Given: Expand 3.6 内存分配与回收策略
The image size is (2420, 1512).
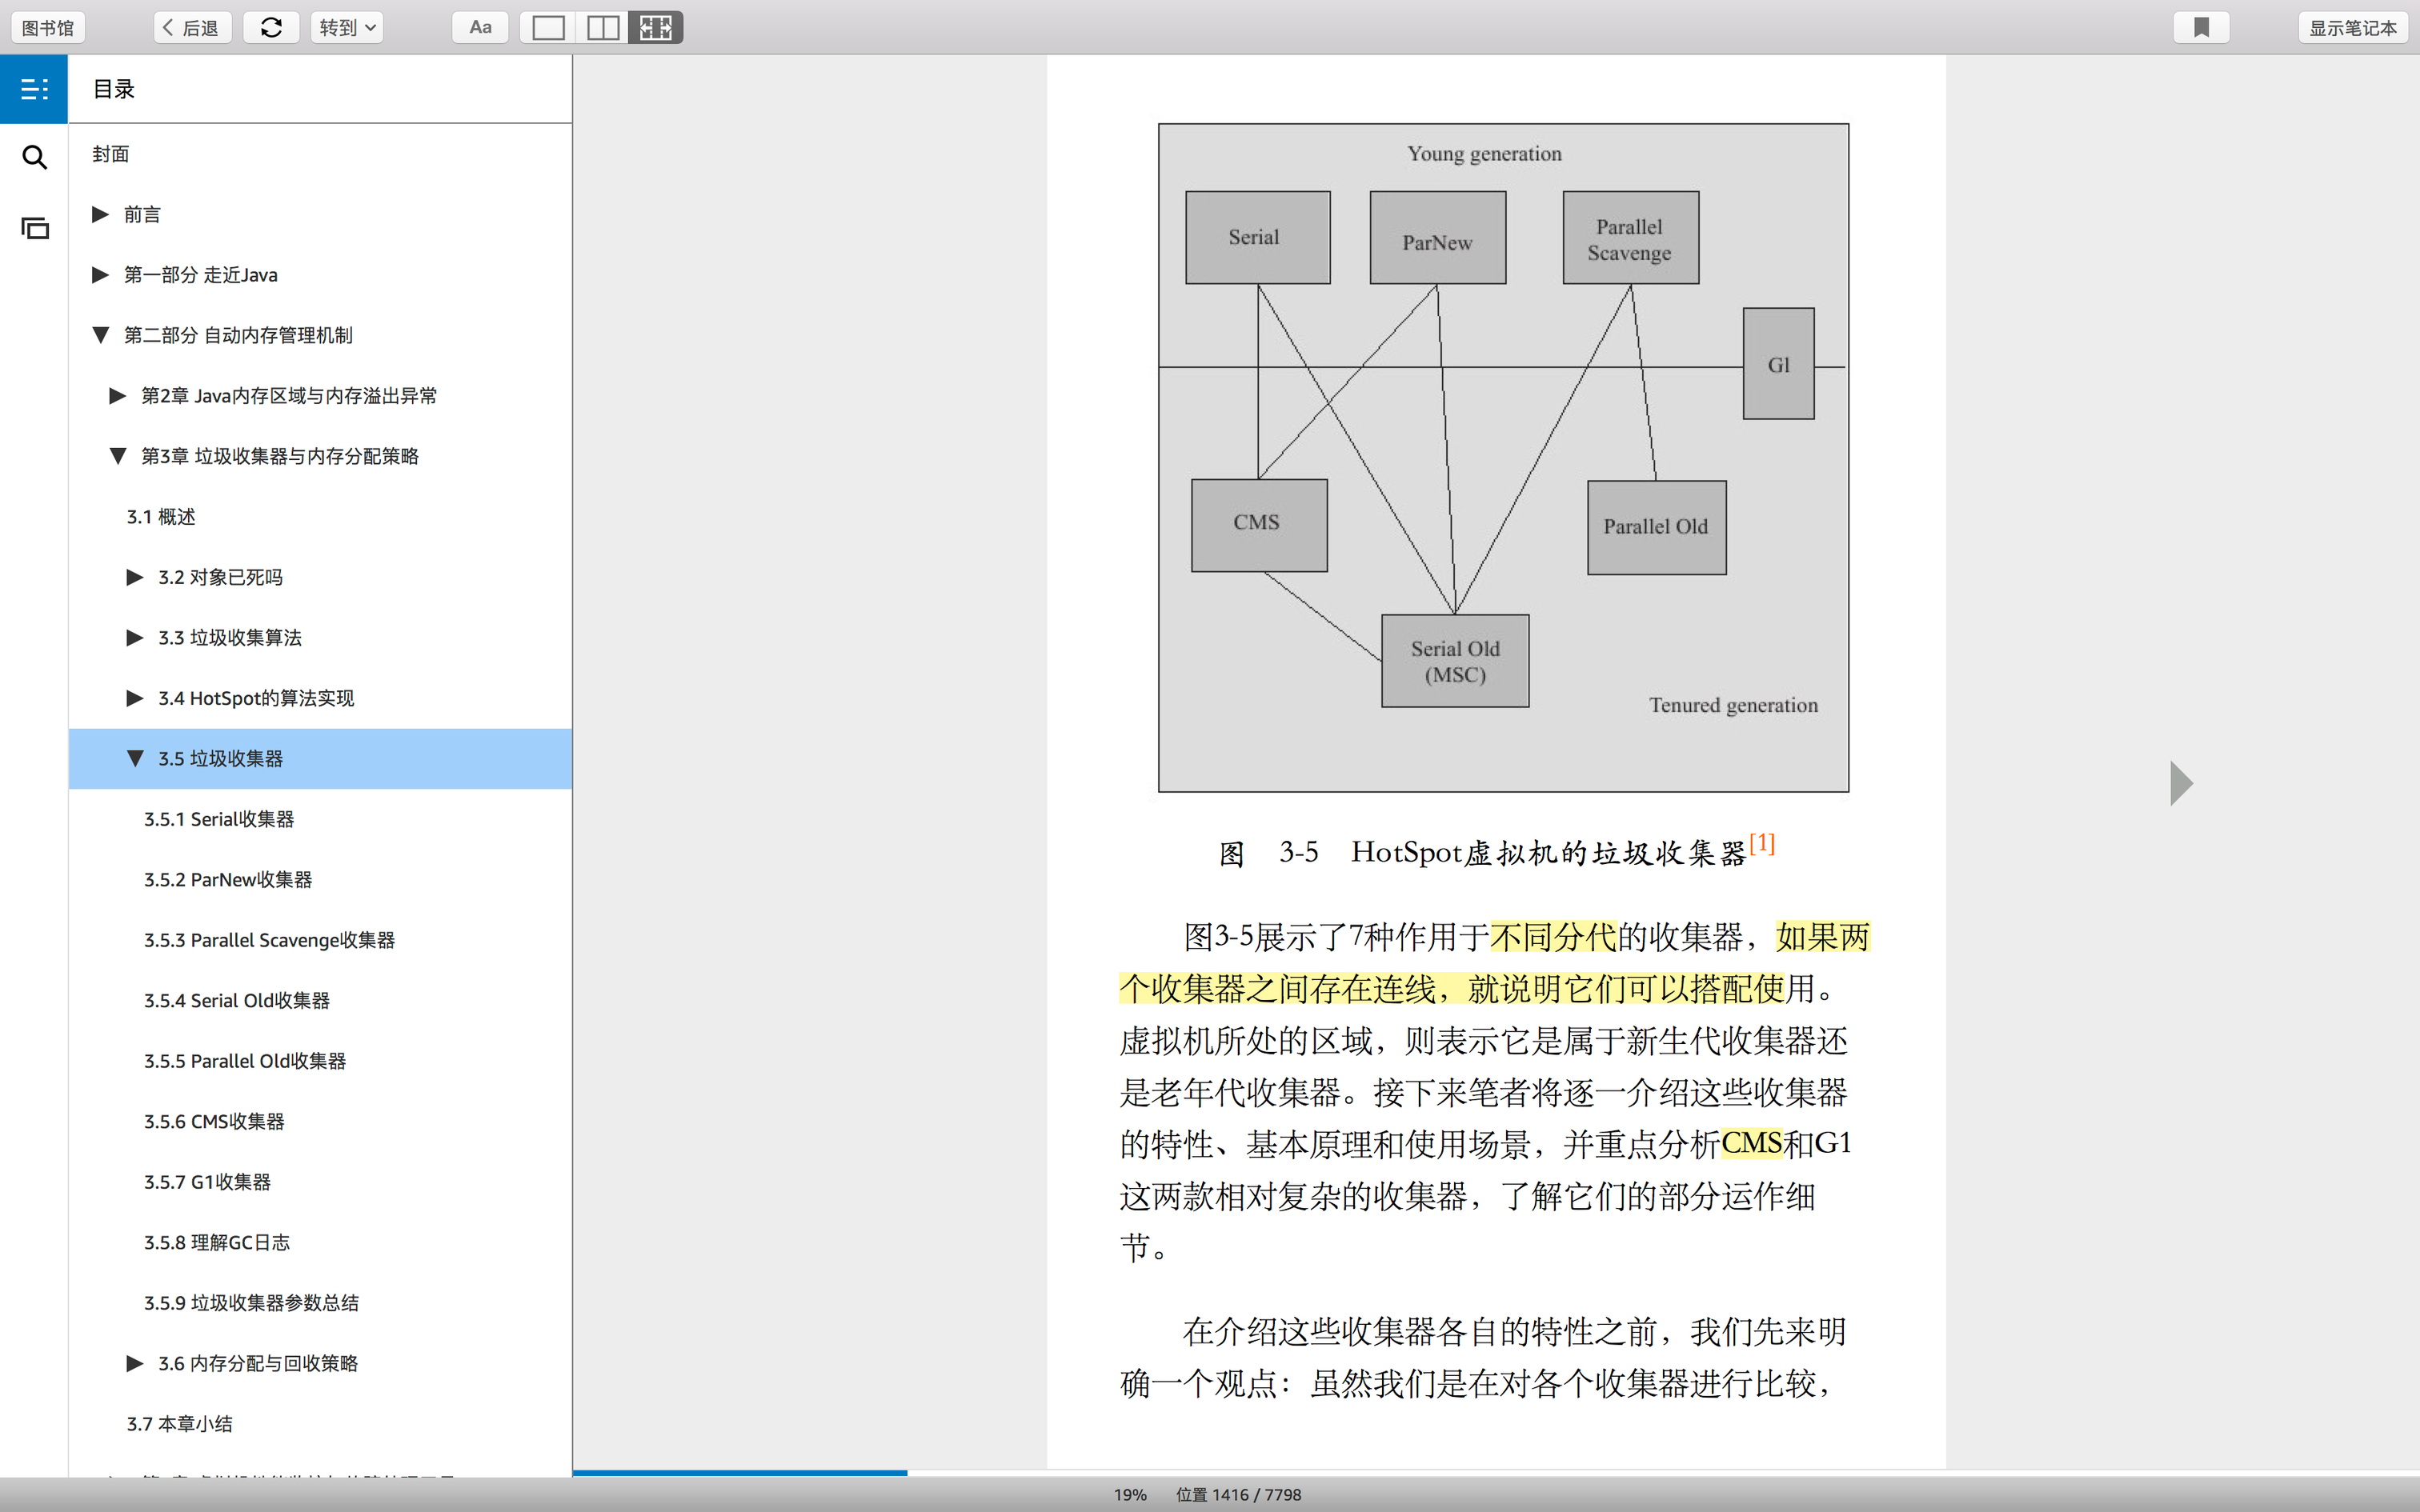Looking at the screenshot, I should point(135,1363).
